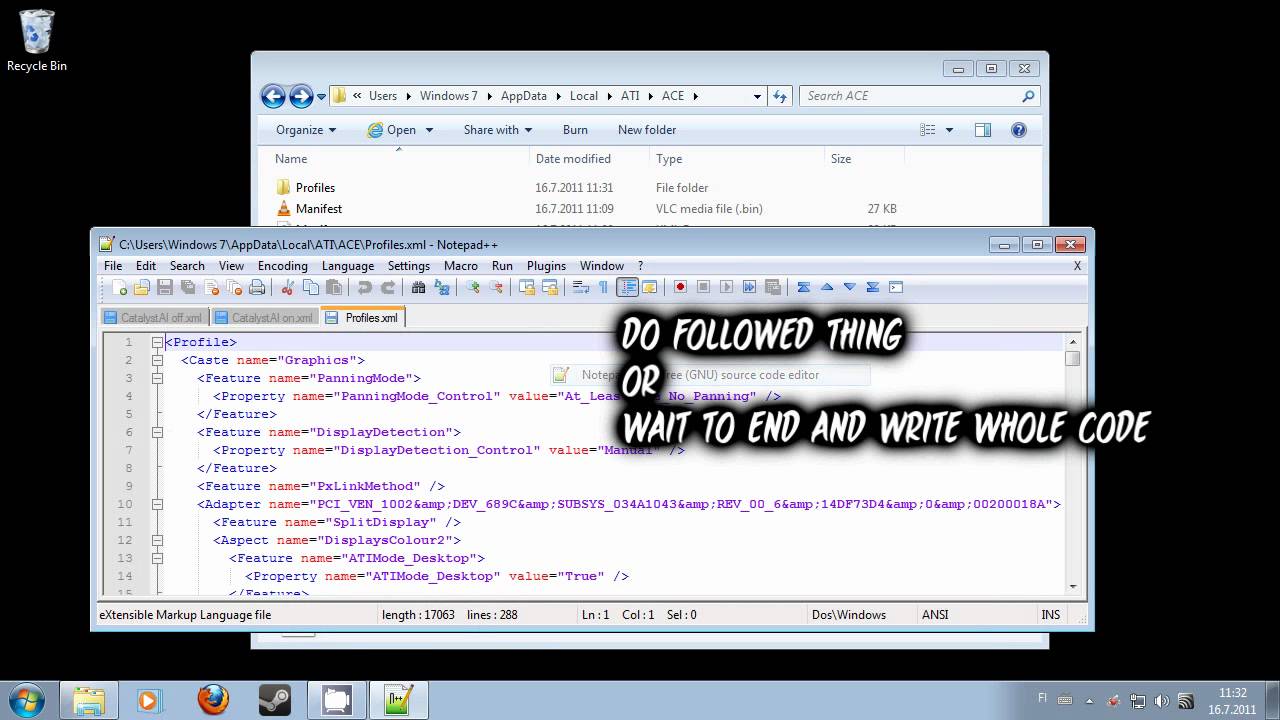Image resolution: width=1280 pixels, height=720 pixels.
Task: Click the Redo arrow icon
Action: point(388,287)
